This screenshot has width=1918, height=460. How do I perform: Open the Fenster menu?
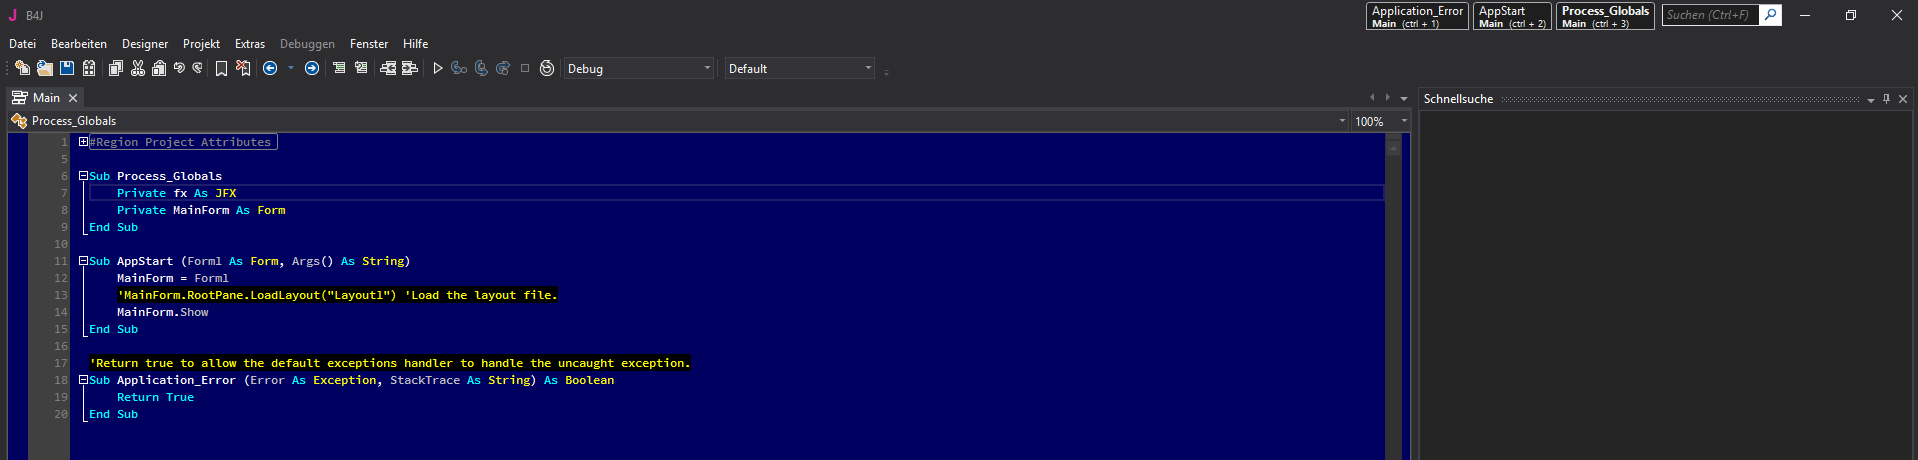pos(369,44)
